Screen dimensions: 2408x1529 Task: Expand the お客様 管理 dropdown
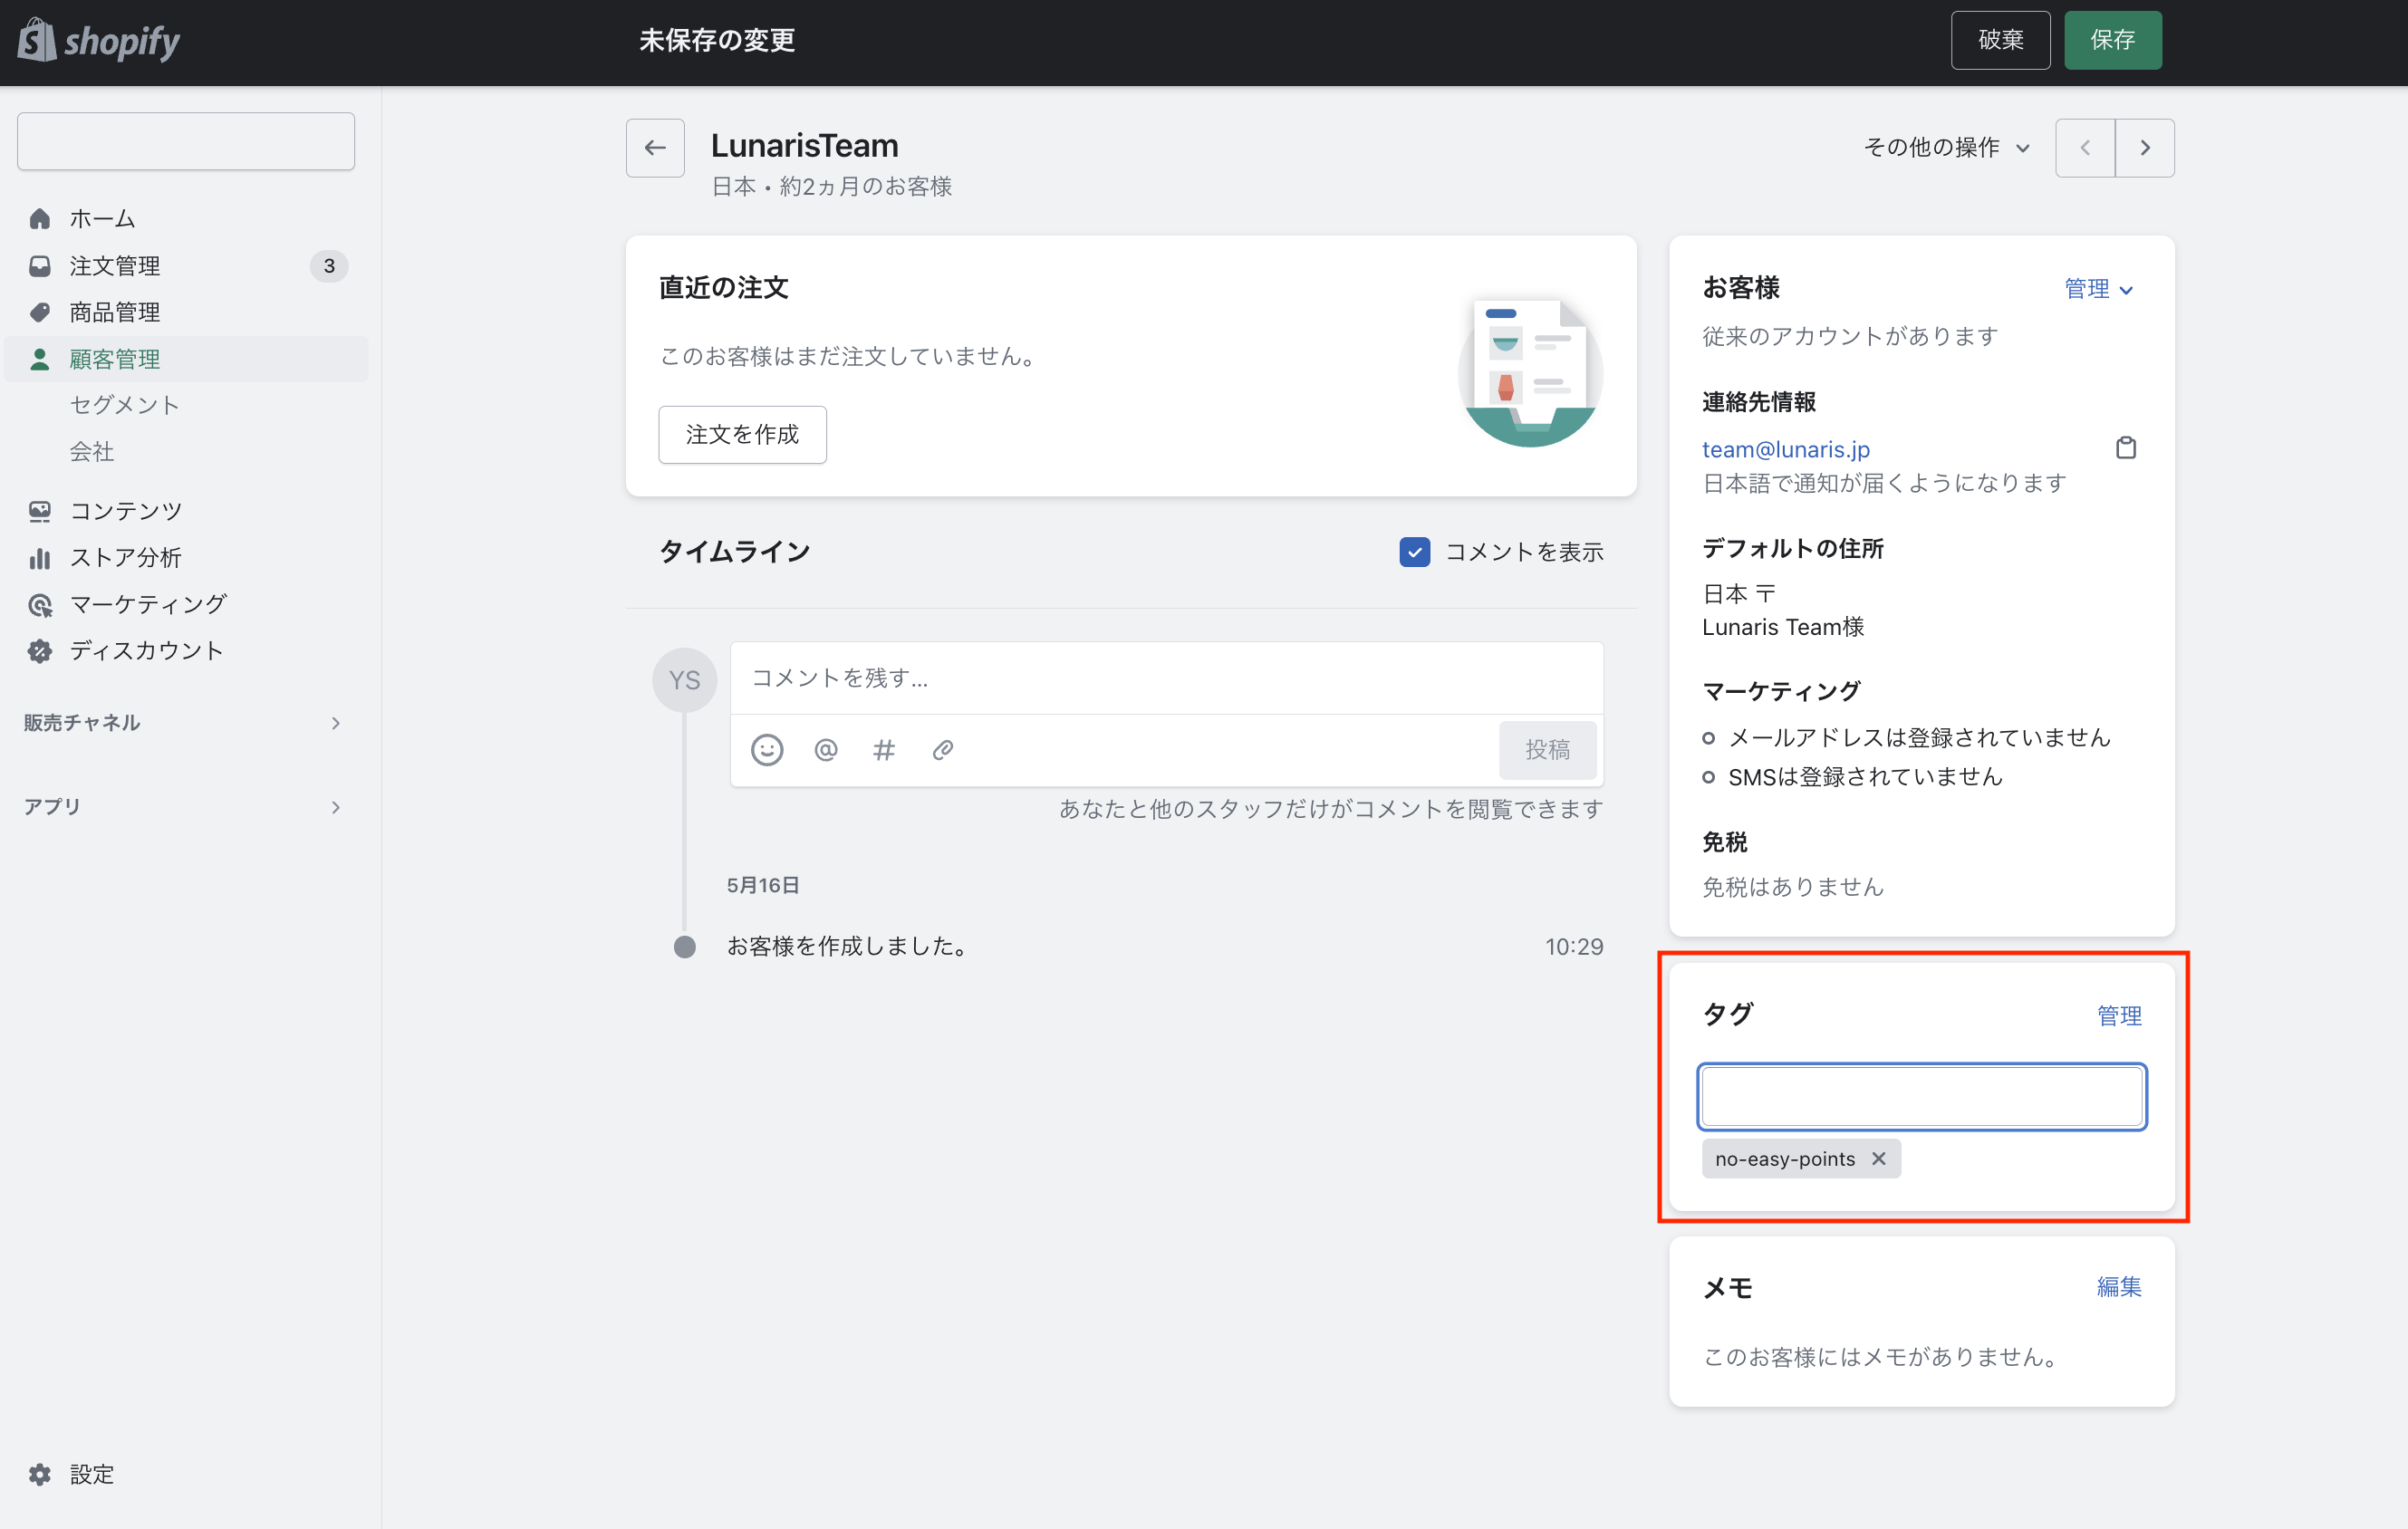[x=2098, y=289]
